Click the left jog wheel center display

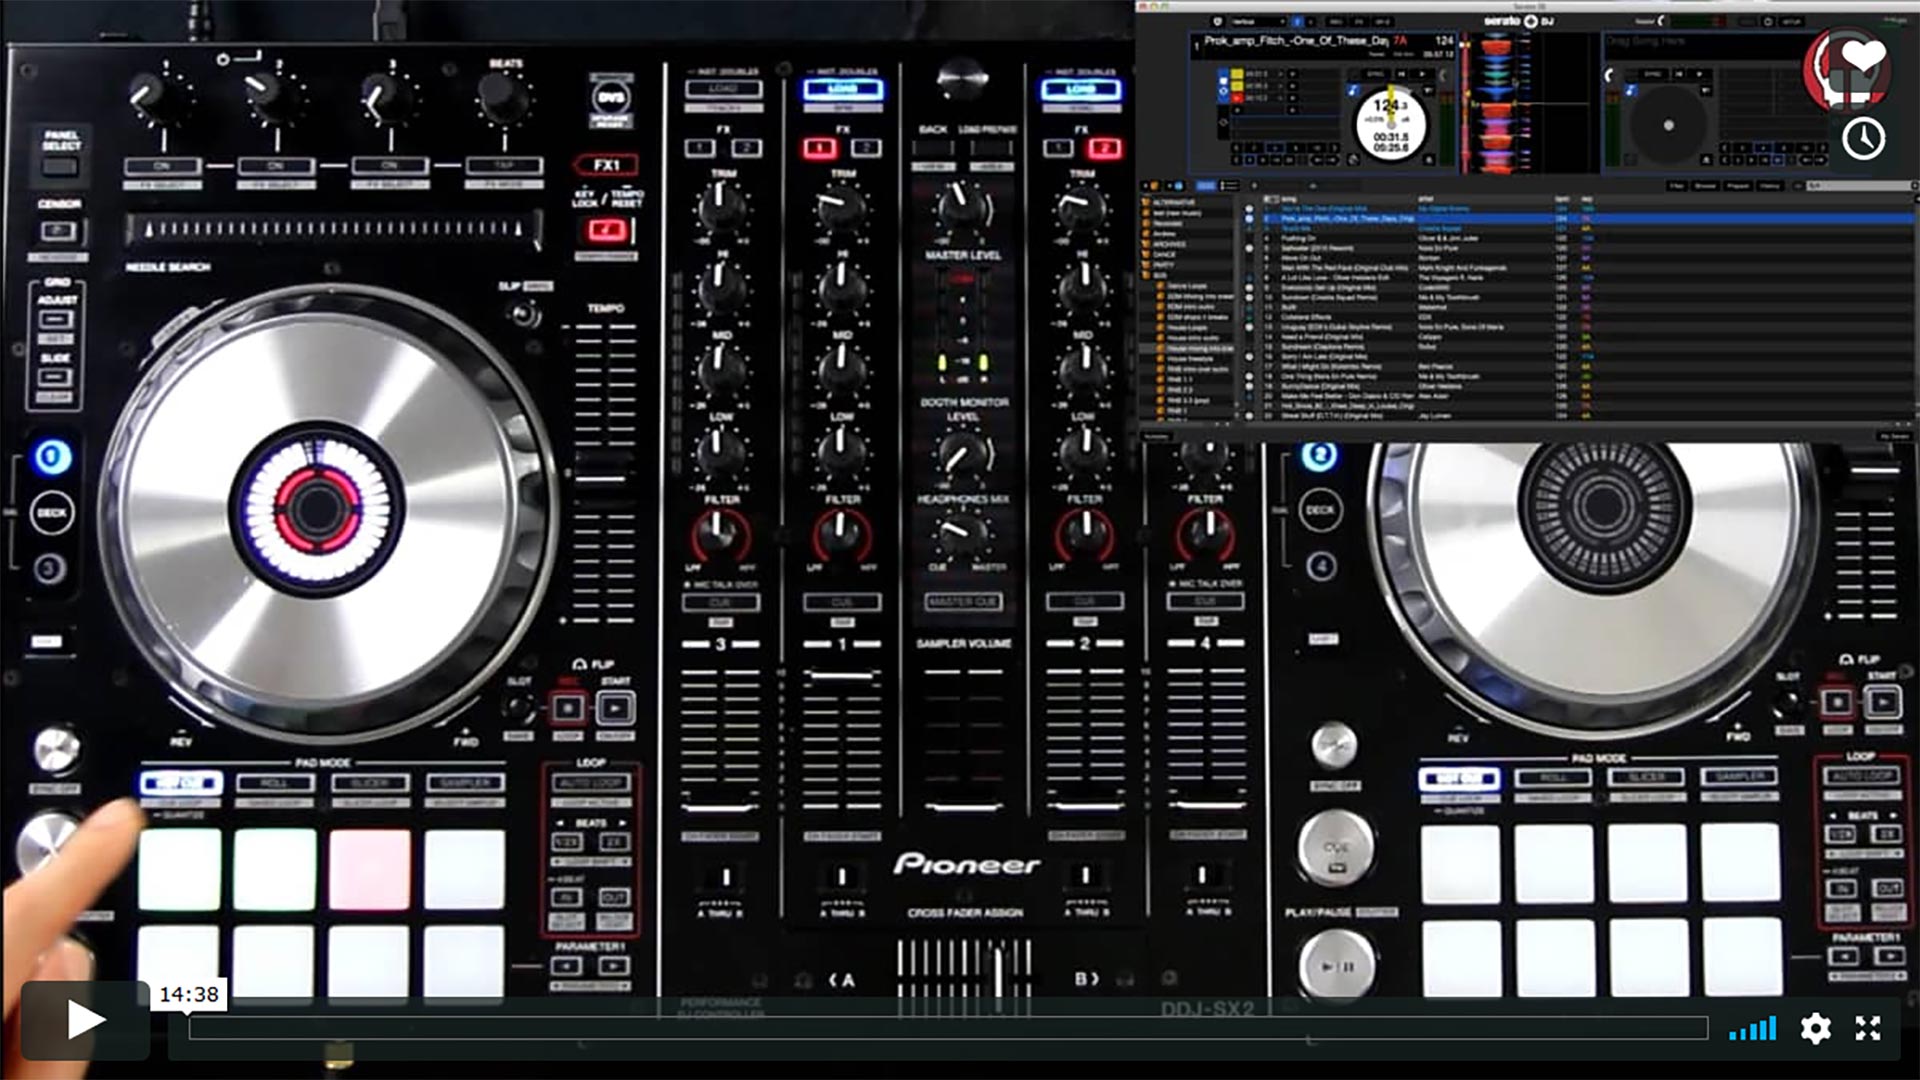pos(317,509)
